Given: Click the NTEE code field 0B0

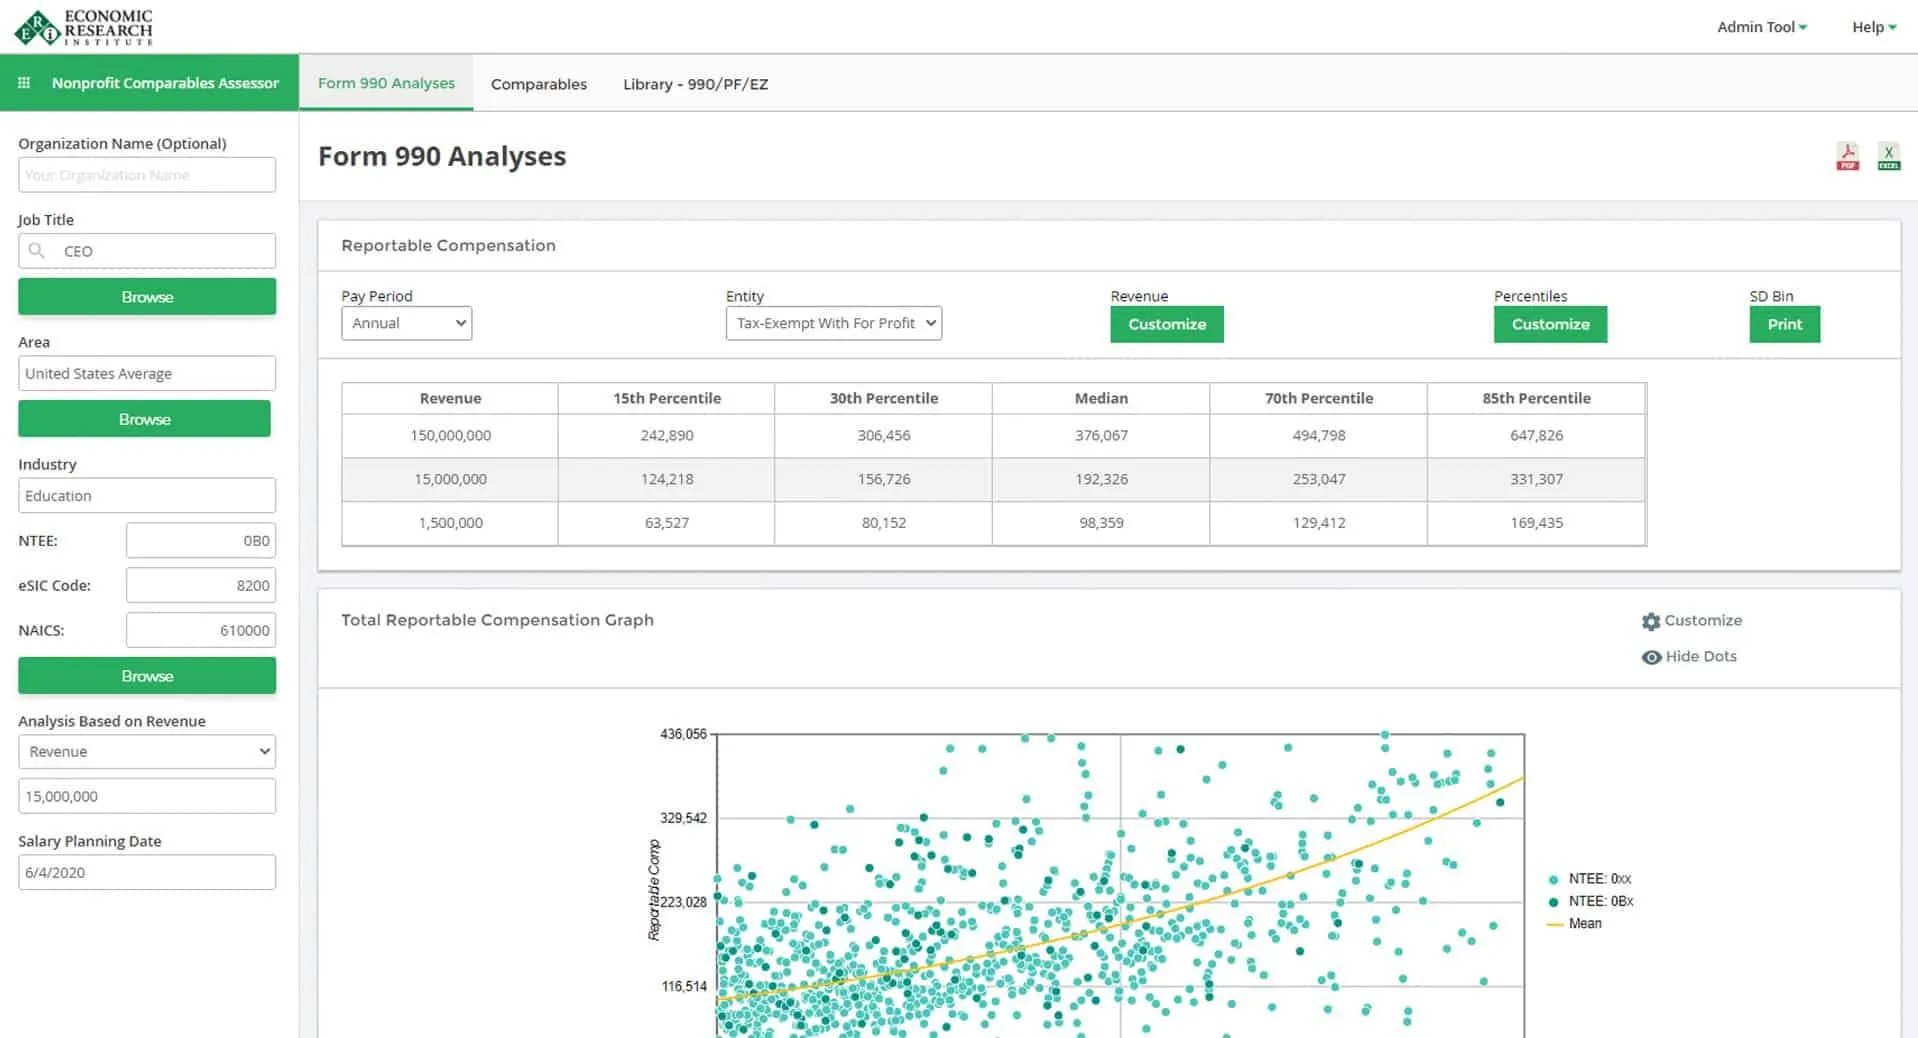Looking at the screenshot, I should coord(201,541).
